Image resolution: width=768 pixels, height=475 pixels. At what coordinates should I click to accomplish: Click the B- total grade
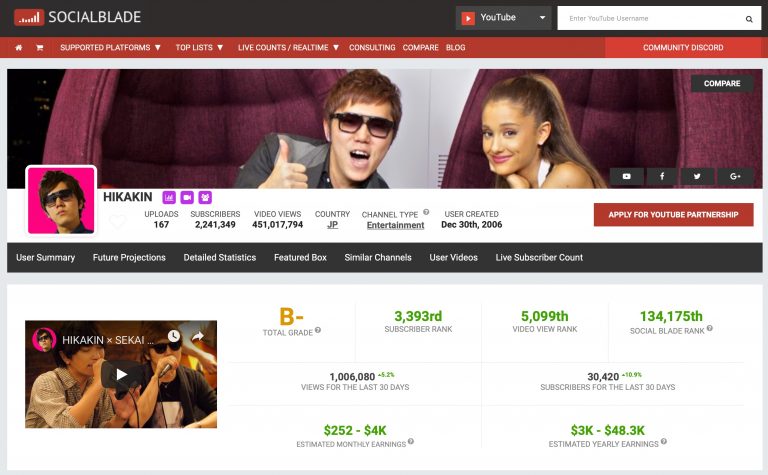pos(291,316)
